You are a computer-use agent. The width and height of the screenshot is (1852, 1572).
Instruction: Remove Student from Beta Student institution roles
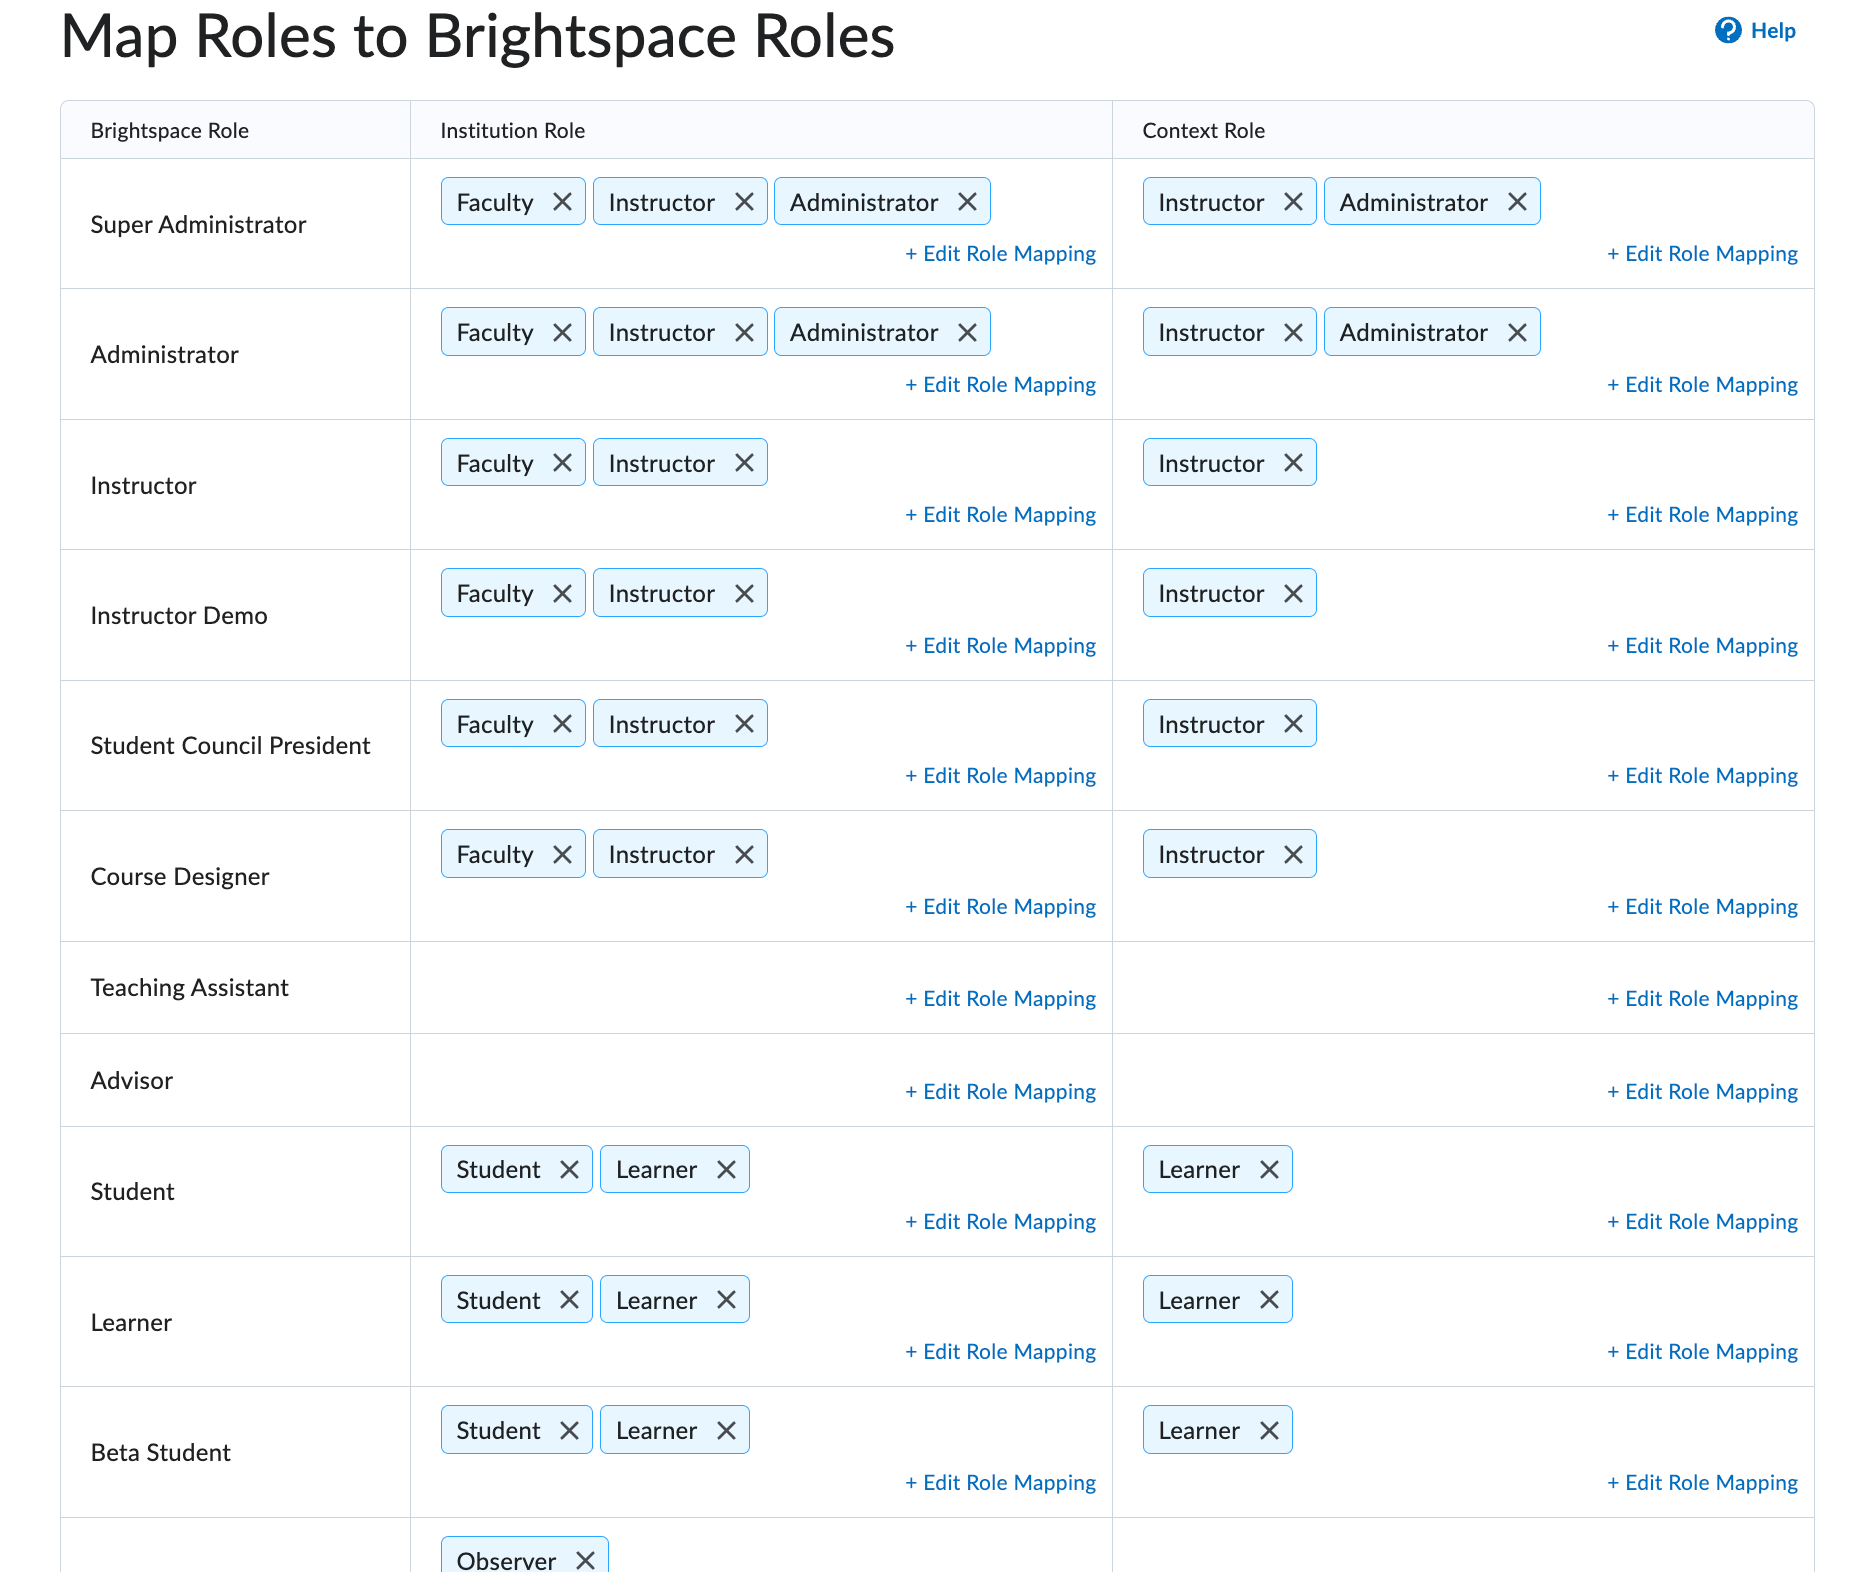point(569,1430)
